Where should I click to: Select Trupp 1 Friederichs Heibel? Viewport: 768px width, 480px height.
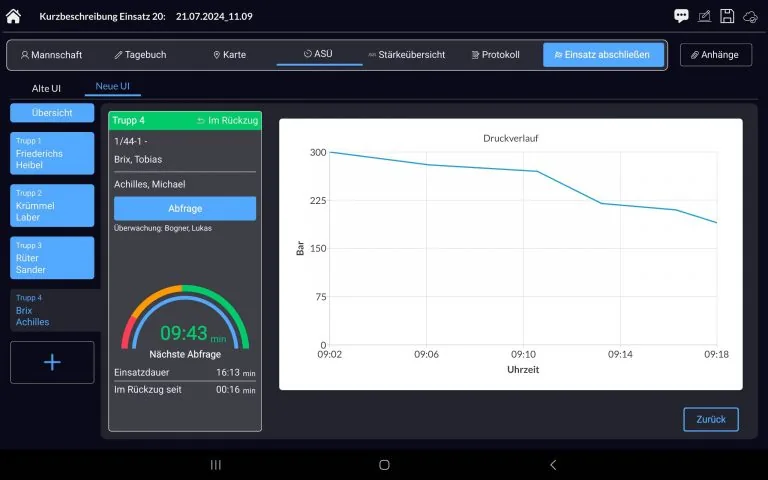coord(52,153)
